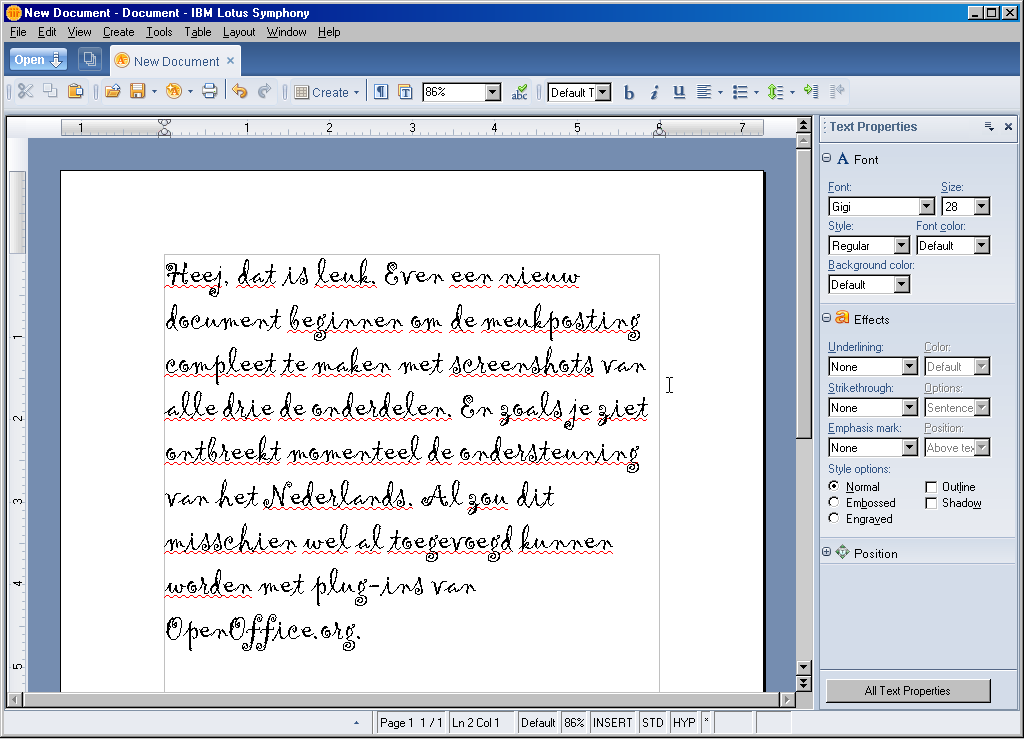This screenshot has width=1024, height=739.
Task: Open the Default T paragraph style dropdown
Action: point(603,92)
